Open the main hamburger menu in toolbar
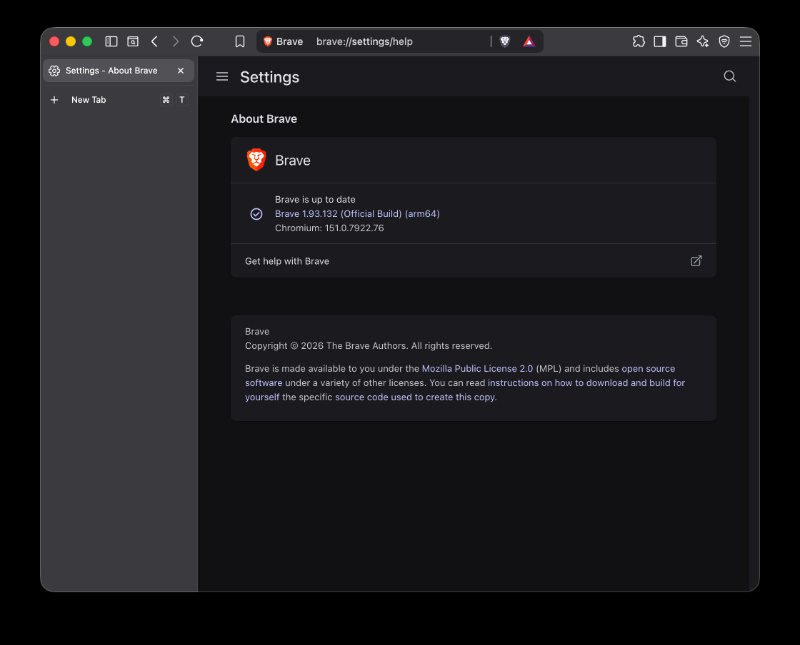 click(745, 41)
